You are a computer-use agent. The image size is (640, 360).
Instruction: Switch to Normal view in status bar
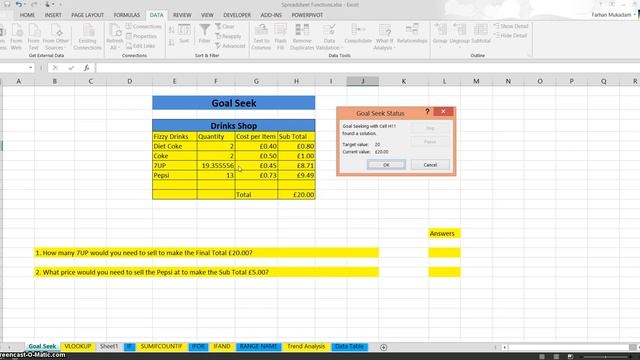[542, 356]
